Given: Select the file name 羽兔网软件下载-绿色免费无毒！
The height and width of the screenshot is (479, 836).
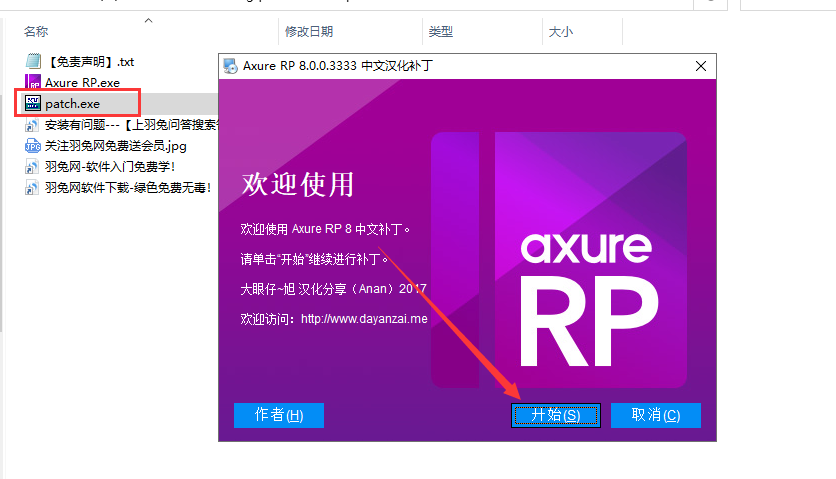Looking at the screenshot, I should 128,187.
